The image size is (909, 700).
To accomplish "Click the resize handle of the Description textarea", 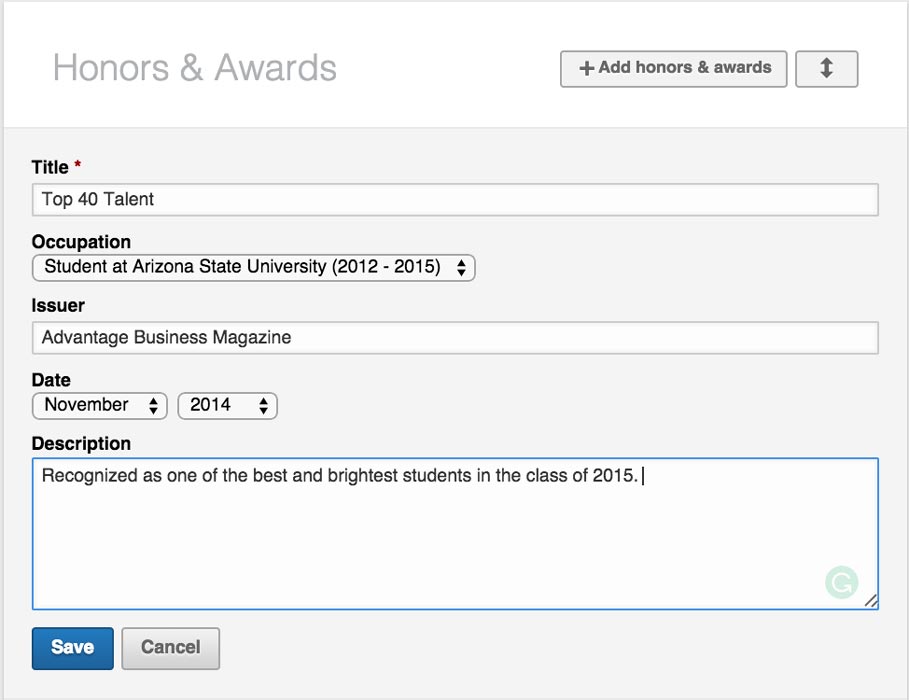I will (870, 602).
